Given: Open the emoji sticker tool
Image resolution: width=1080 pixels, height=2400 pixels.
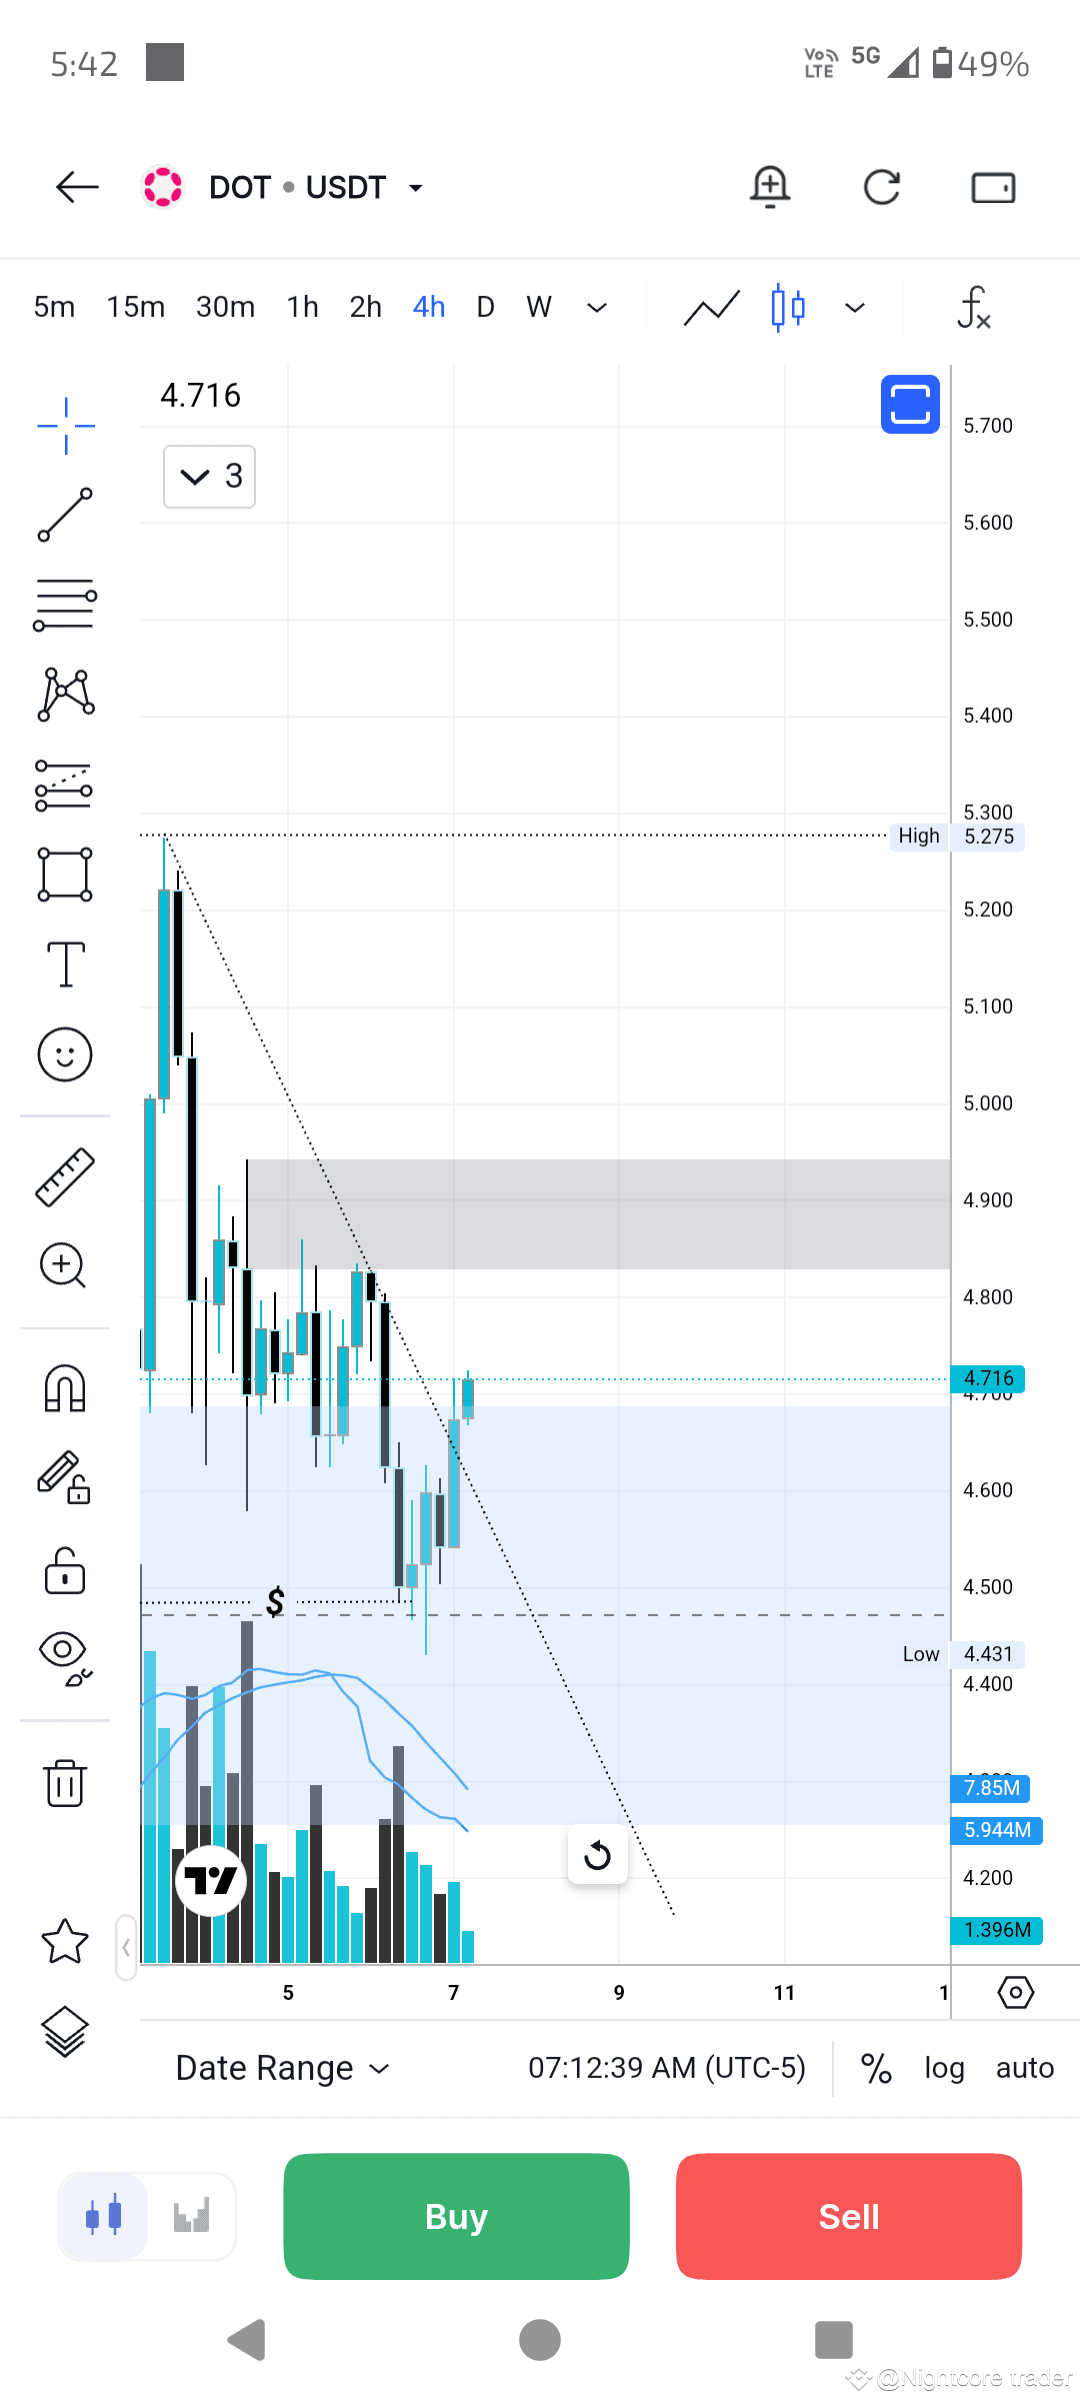Looking at the screenshot, I should (x=65, y=1054).
